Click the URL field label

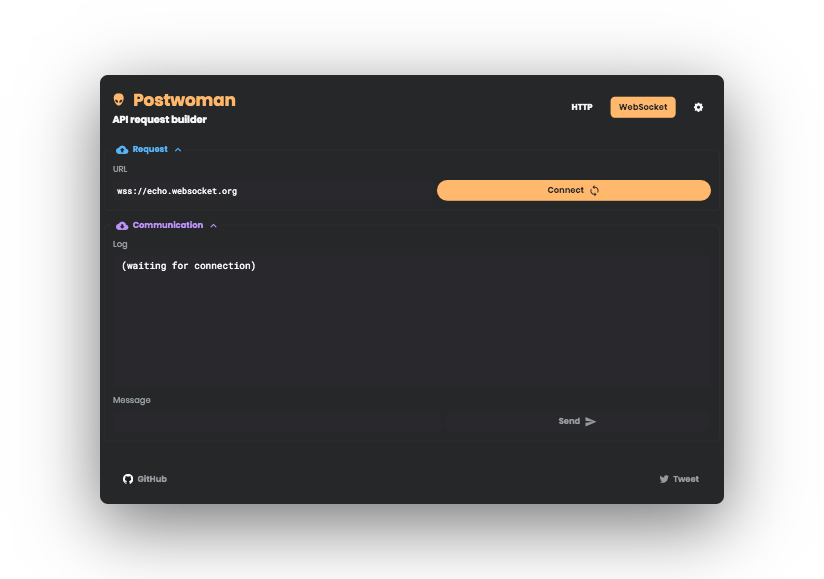pos(120,169)
